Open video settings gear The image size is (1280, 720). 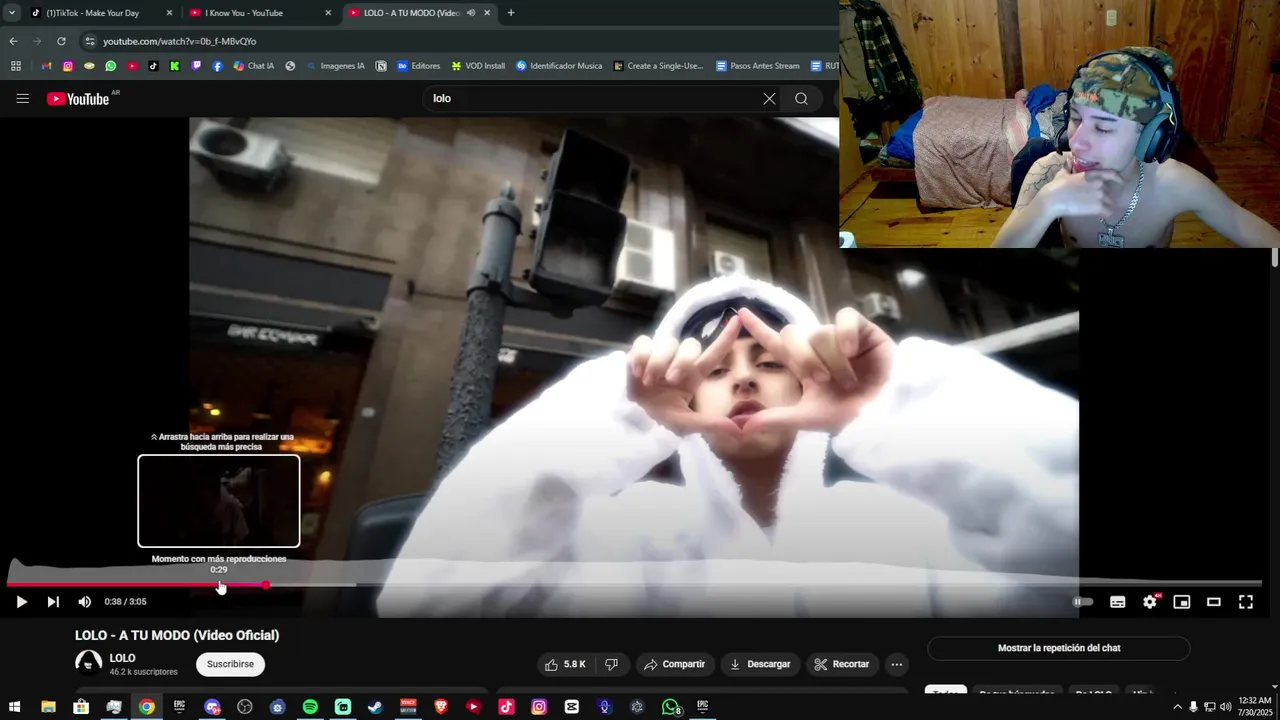pyautogui.click(x=1150, y=602)
